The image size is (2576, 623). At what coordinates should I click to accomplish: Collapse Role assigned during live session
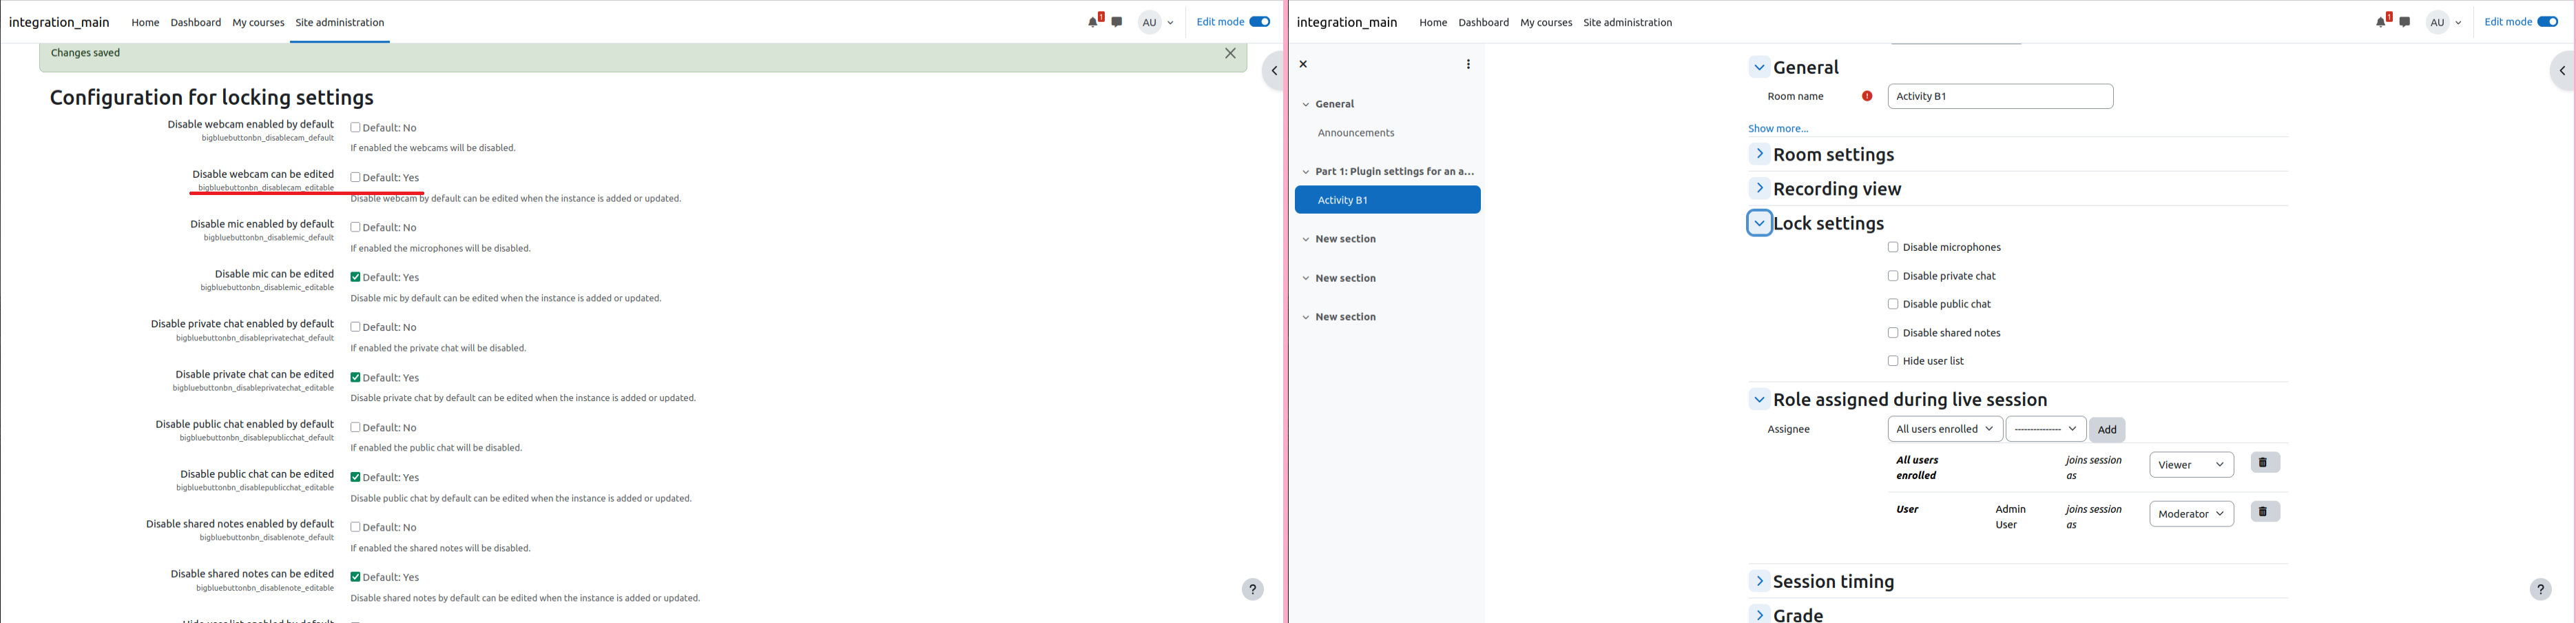tap(1759, 399)
